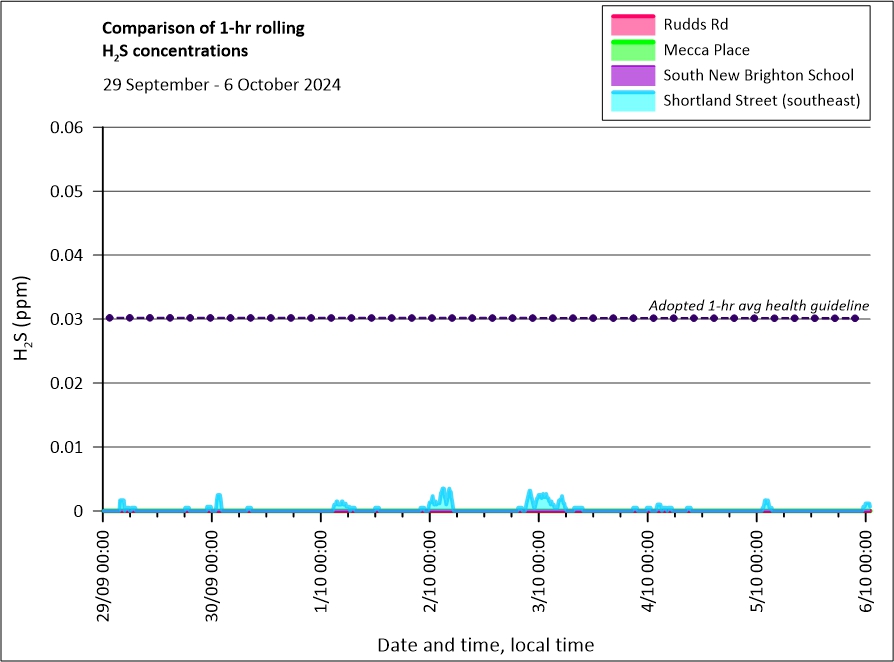
Task: Click the pink Rudds Rd legend swatch
Action: 630,24
